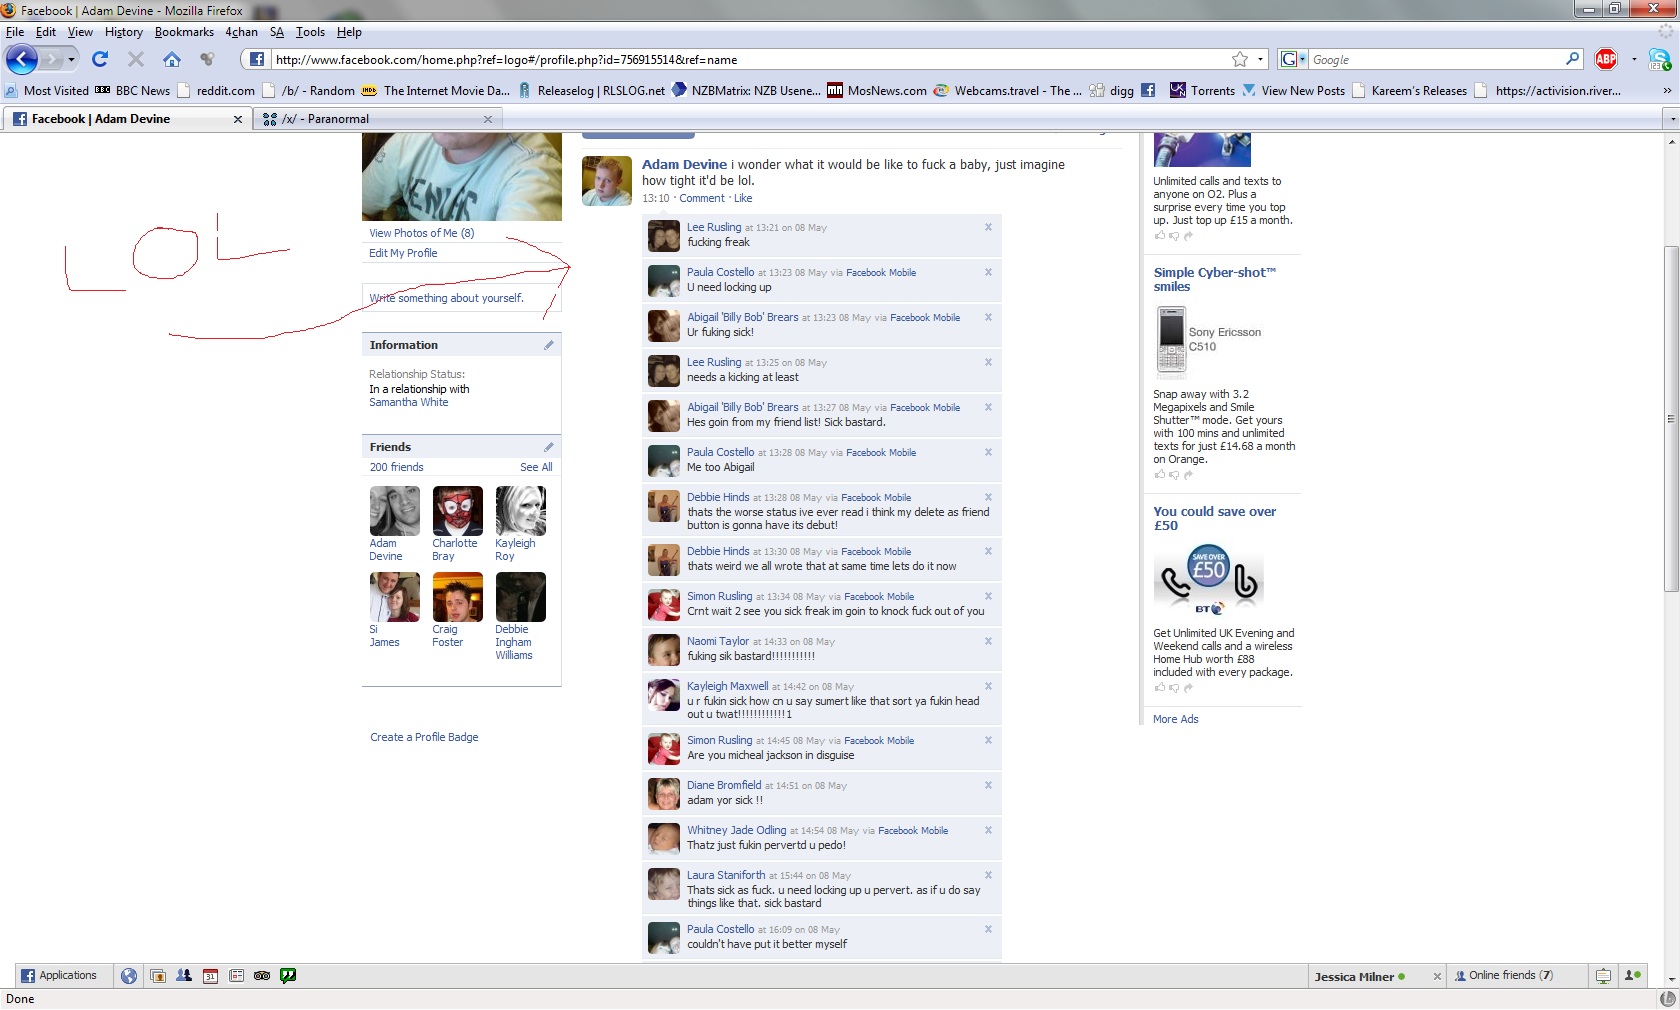Image resolution: width=1680 pixels, height=1010 pixels.
Task: Expand the bookmarks toolbar overflow chevron
Action: [x=1666, y=91]
